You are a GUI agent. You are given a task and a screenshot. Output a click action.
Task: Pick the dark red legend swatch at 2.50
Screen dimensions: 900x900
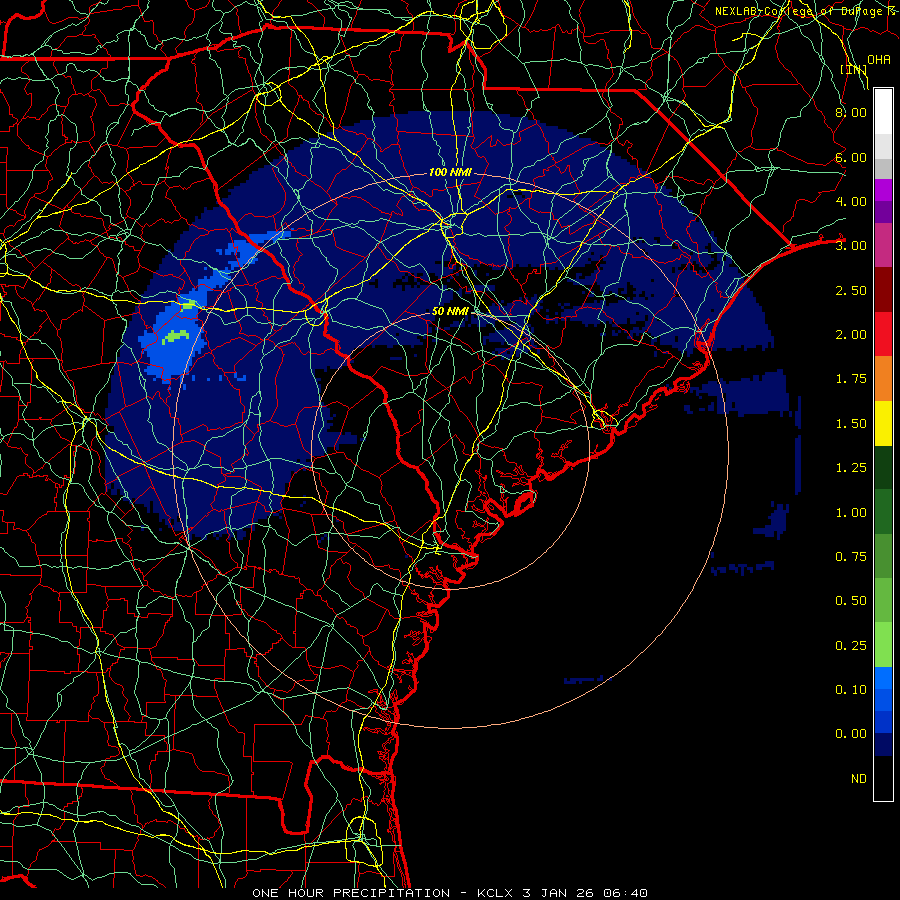[883, 290]
